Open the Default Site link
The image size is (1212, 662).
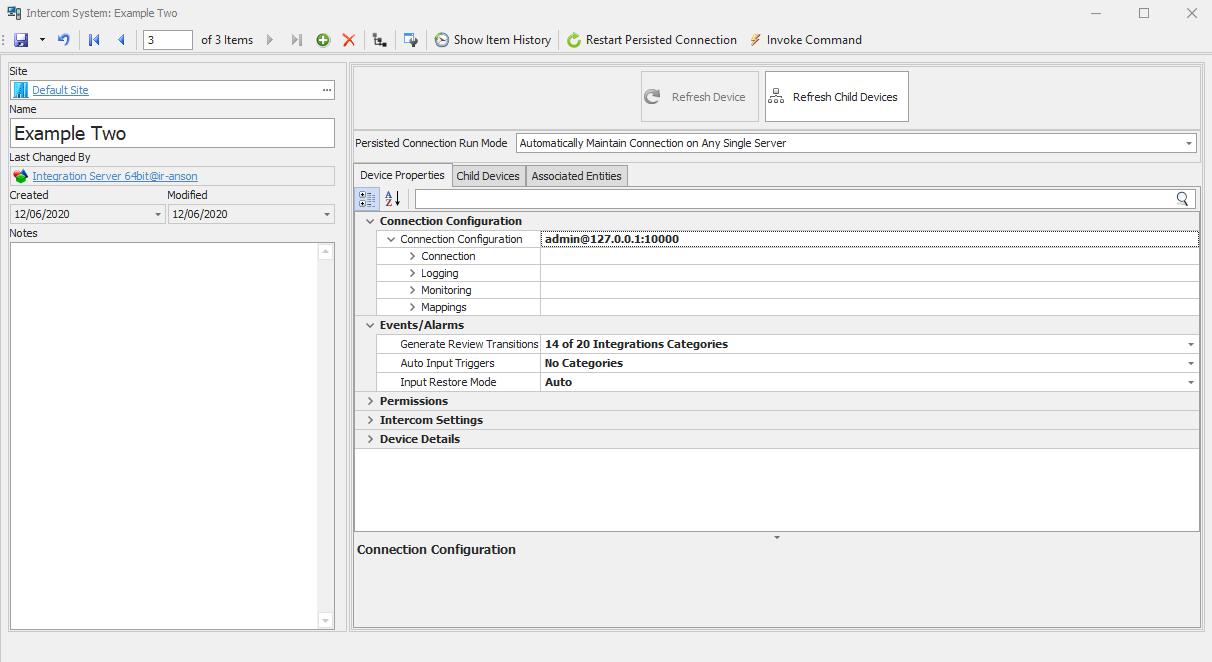[x=60, y=90]
